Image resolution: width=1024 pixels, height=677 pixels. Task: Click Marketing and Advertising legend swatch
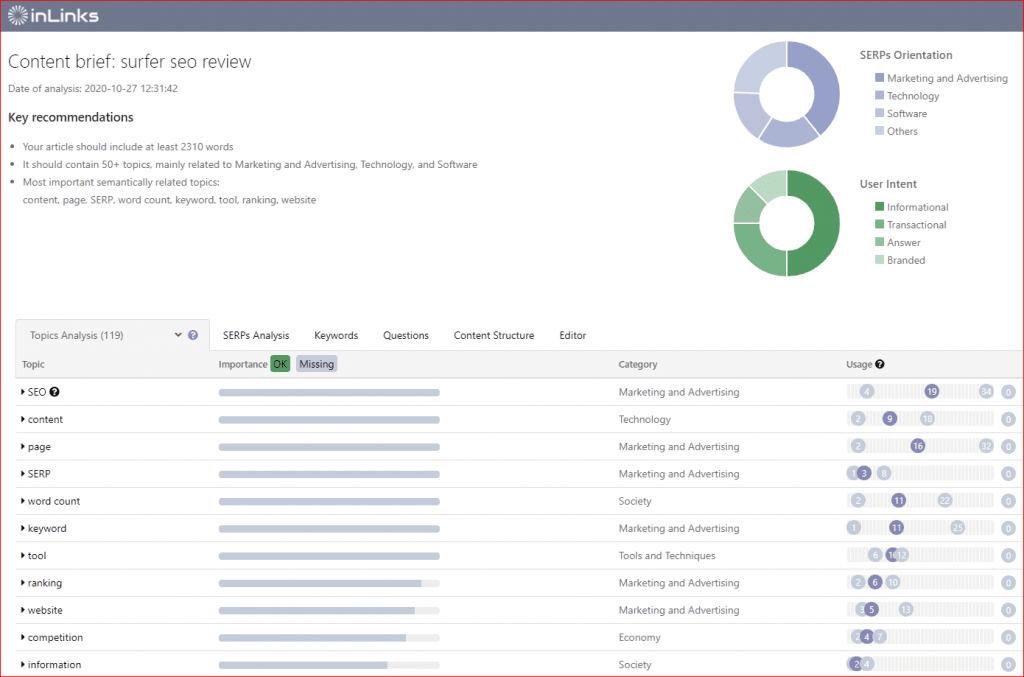pyautogui.click(x=879, y=78)
